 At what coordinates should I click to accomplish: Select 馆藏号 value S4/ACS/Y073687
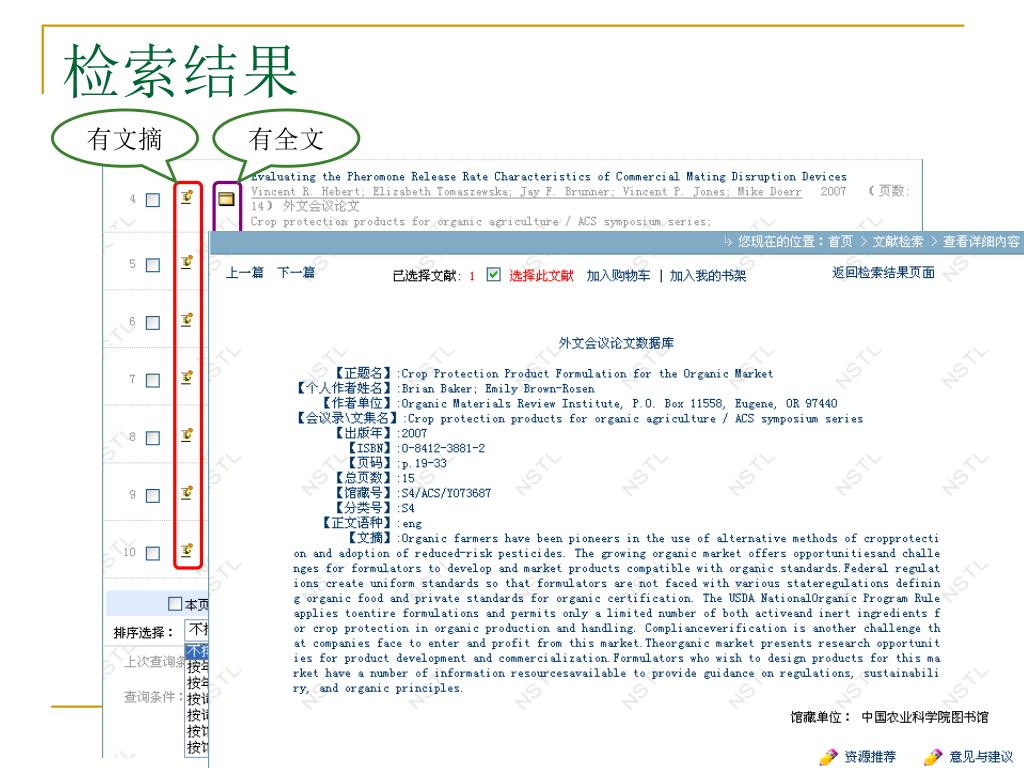tap(445, 493)
